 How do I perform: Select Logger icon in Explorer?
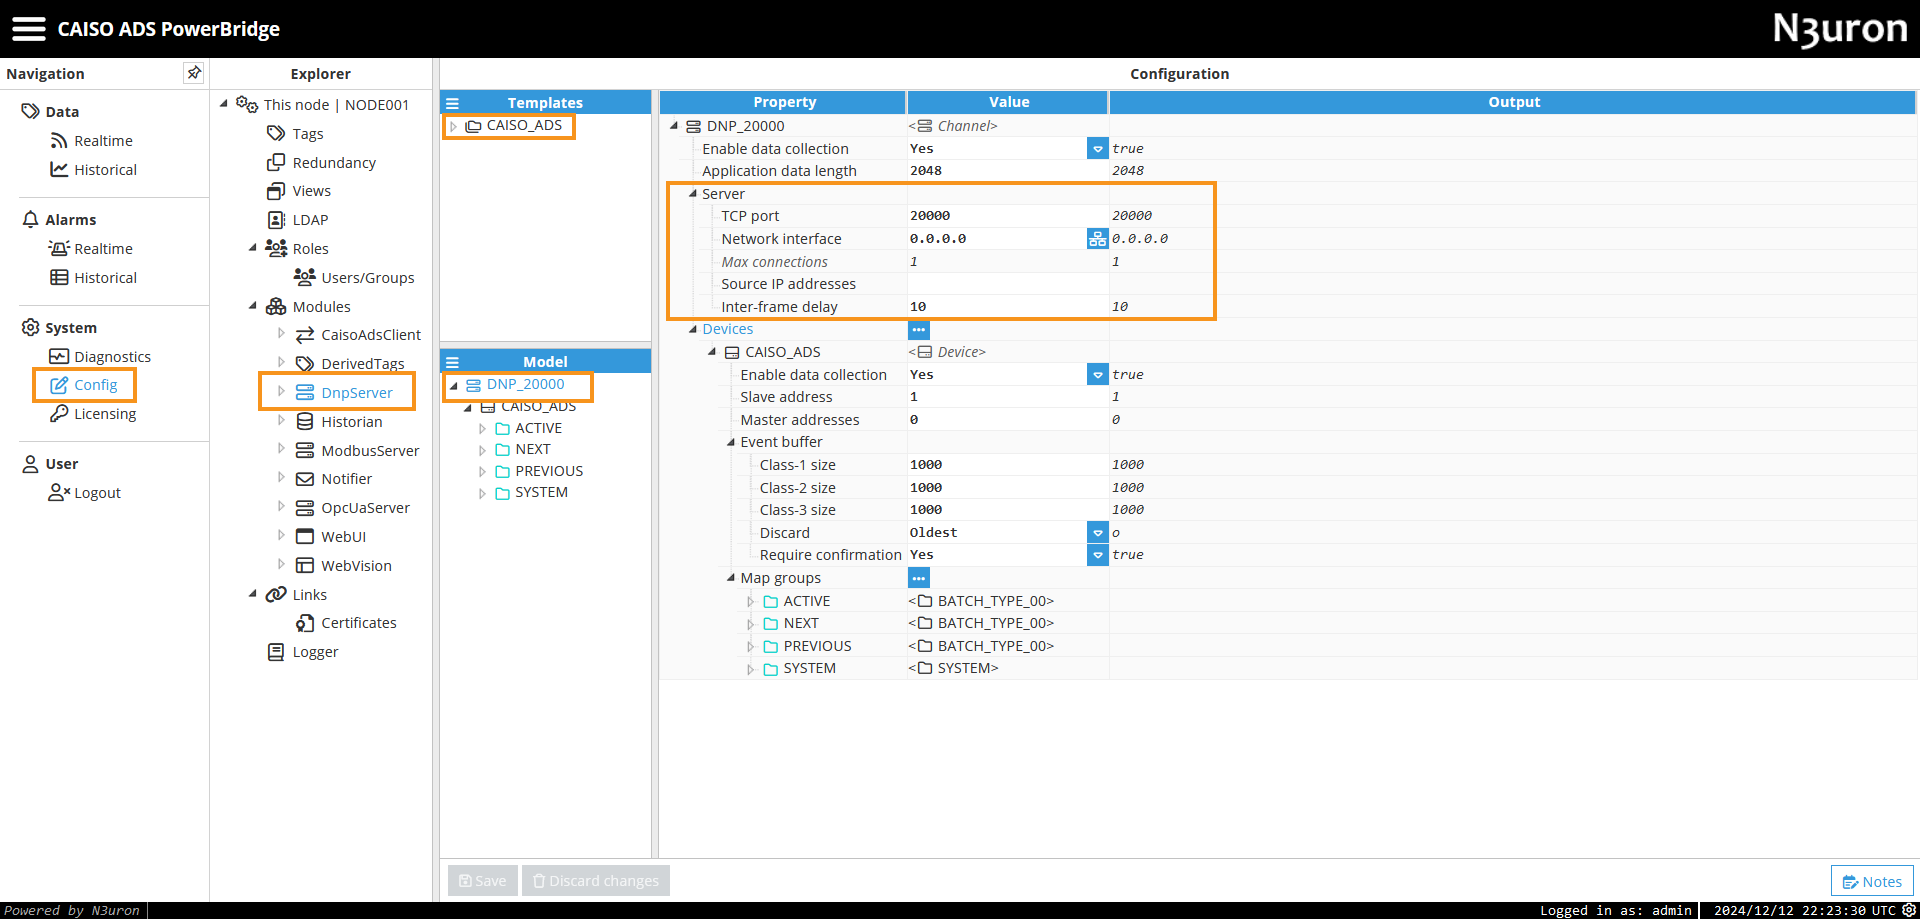click(276, 652)
